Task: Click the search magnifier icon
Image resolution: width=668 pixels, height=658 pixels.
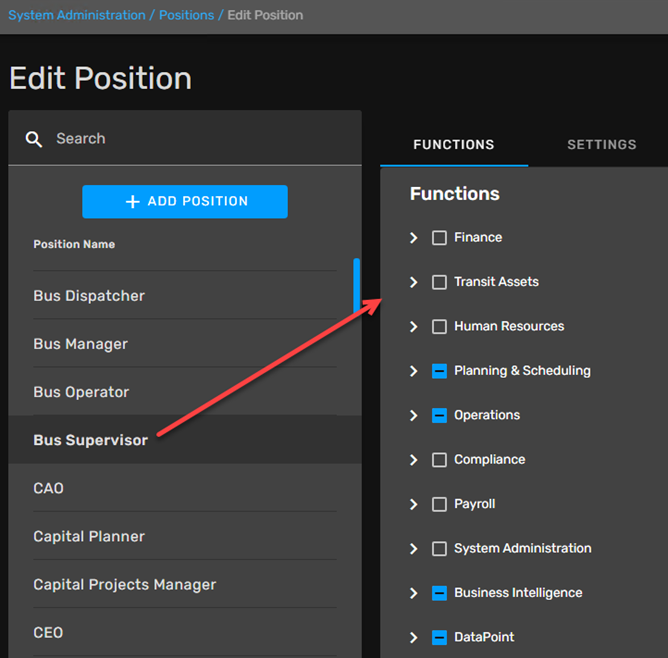Action: coord(34,139)
